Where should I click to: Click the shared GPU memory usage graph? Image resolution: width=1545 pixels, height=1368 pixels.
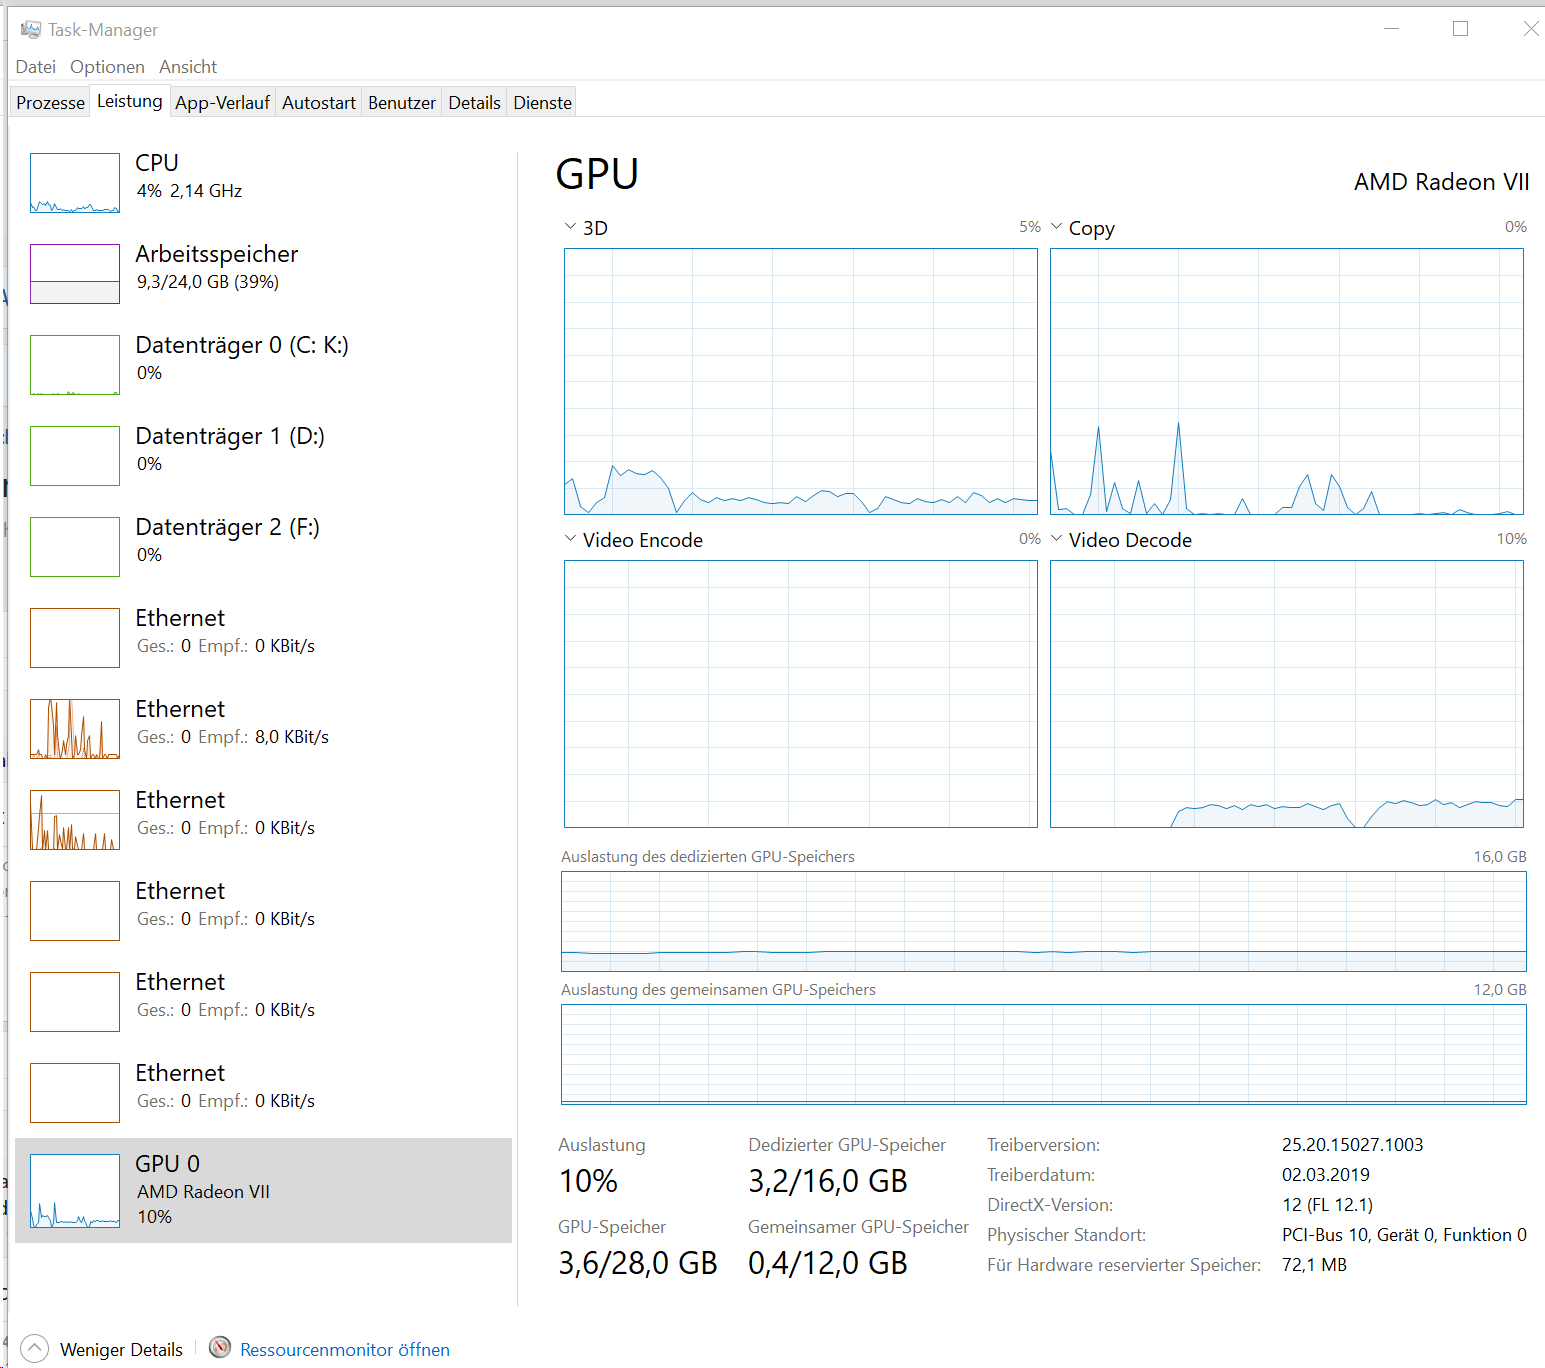(1044, 1054)
